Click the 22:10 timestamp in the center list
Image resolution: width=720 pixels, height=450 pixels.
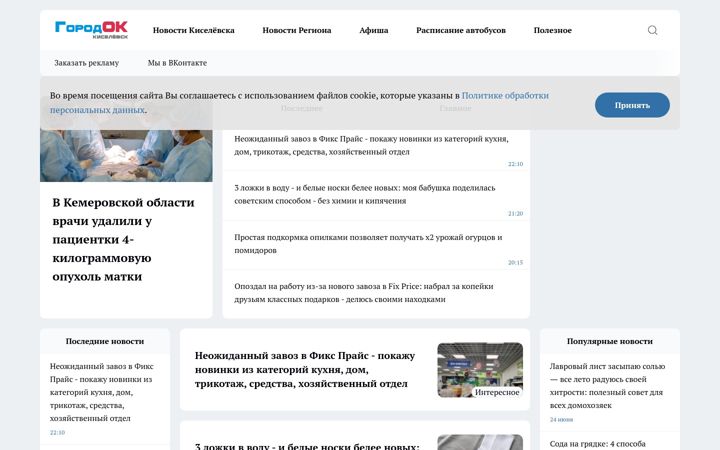pos(515,164)
